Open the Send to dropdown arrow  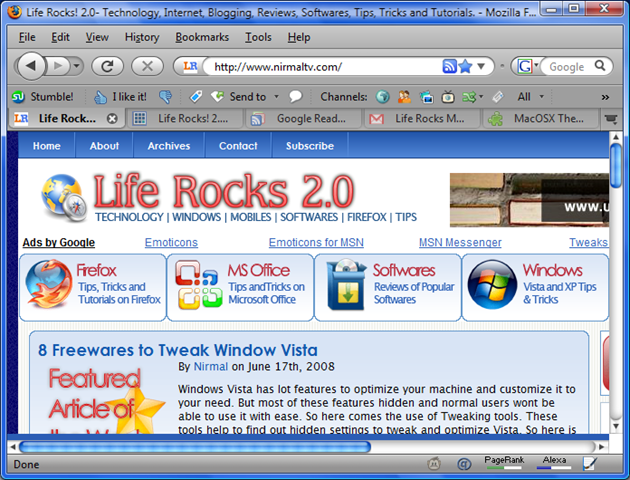(x=276, y=97)
